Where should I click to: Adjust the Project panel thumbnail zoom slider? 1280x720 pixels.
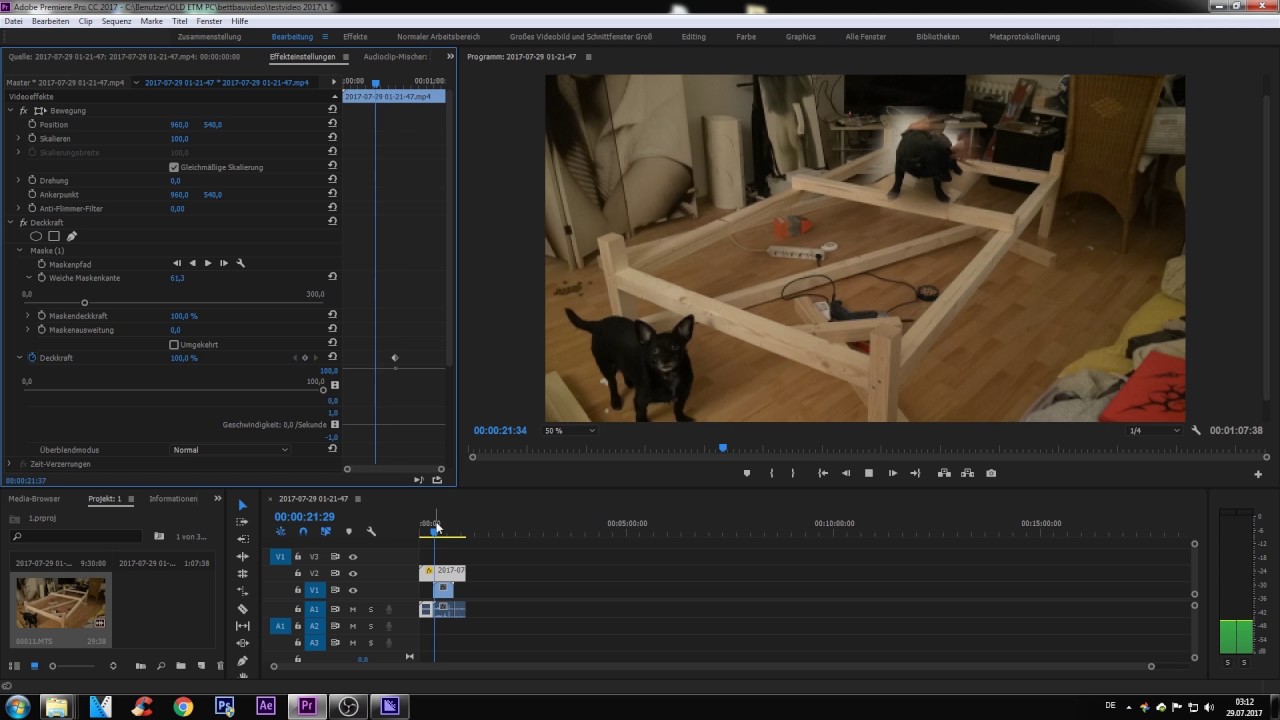(53, 666)
